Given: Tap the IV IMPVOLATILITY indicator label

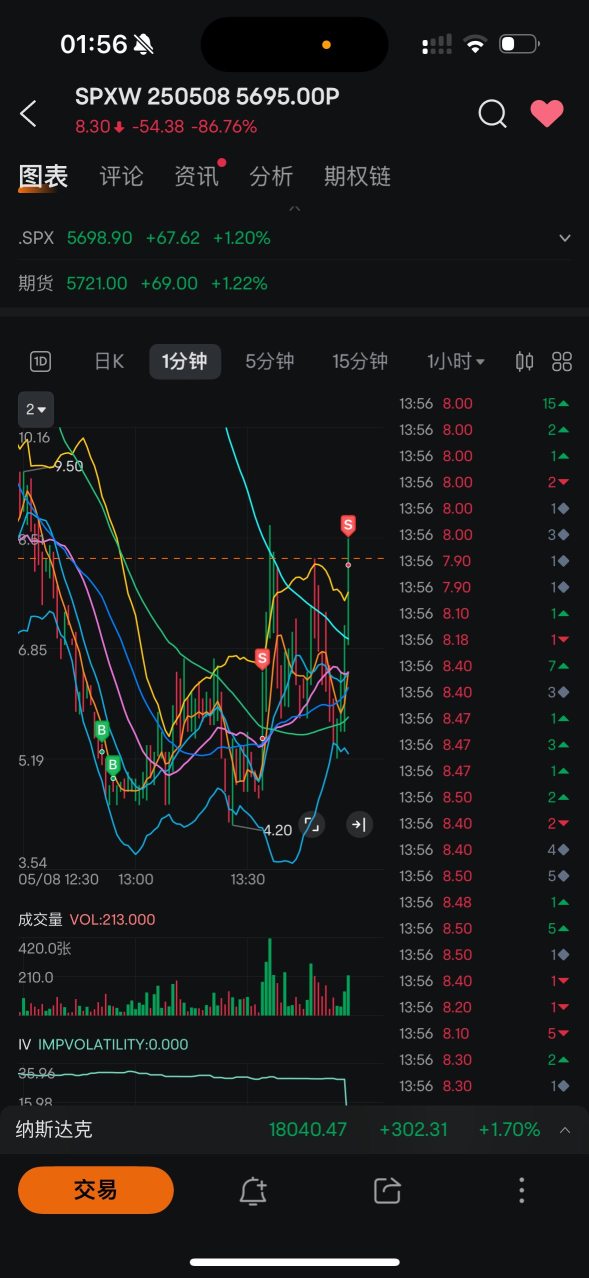Looking at the screenshot, I should (x=103, y=1044).
